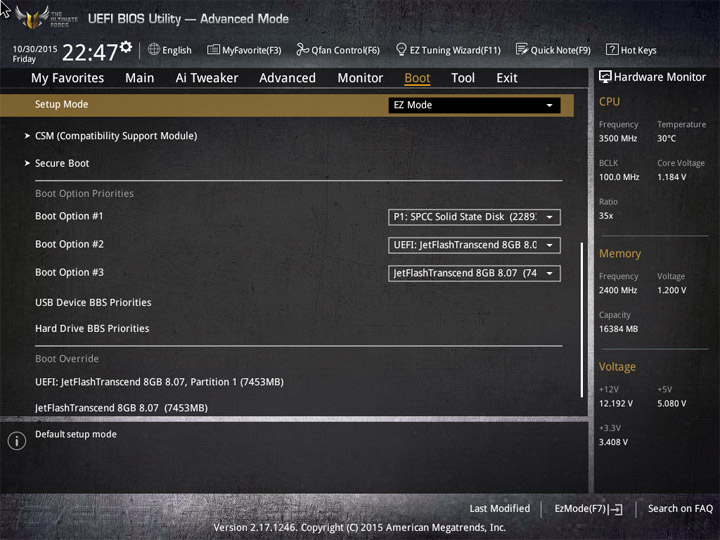Click Last Modified in the footer
The image size is (720, 540).
point(500,508)
